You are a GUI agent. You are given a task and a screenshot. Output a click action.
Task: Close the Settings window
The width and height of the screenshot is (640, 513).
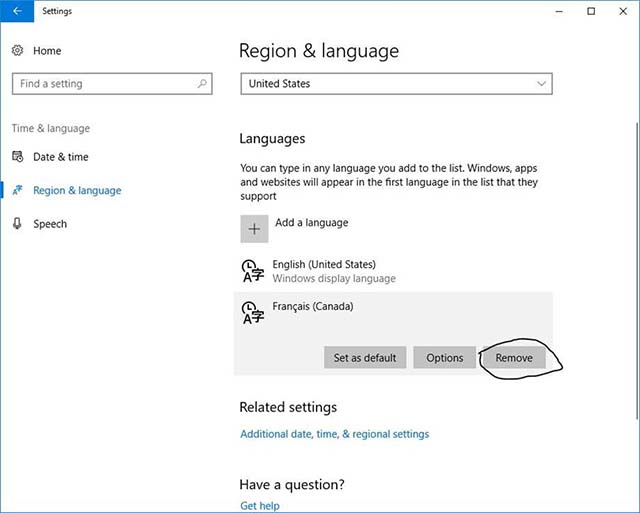623,11
